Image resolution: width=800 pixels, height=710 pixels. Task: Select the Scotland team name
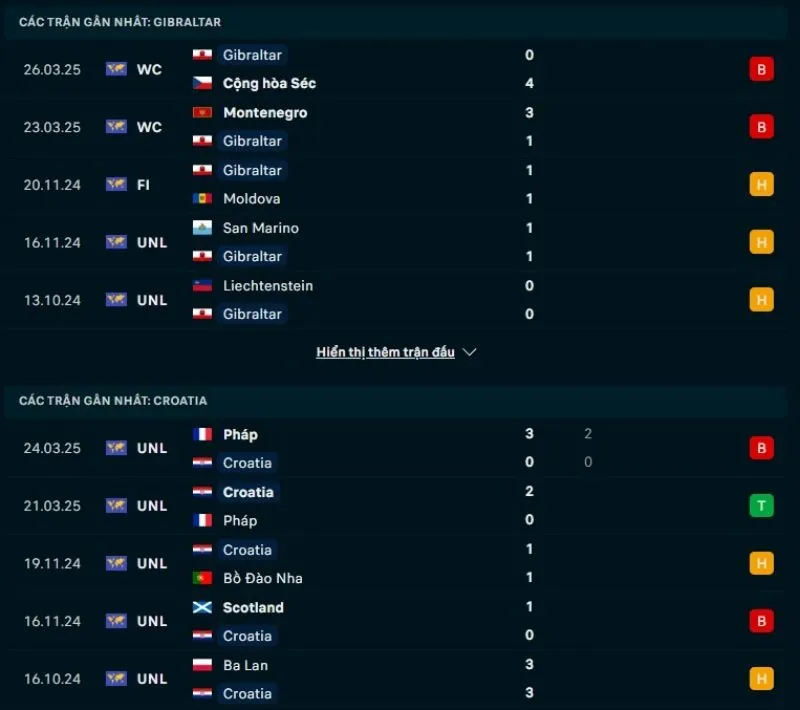tap(253, 607)
